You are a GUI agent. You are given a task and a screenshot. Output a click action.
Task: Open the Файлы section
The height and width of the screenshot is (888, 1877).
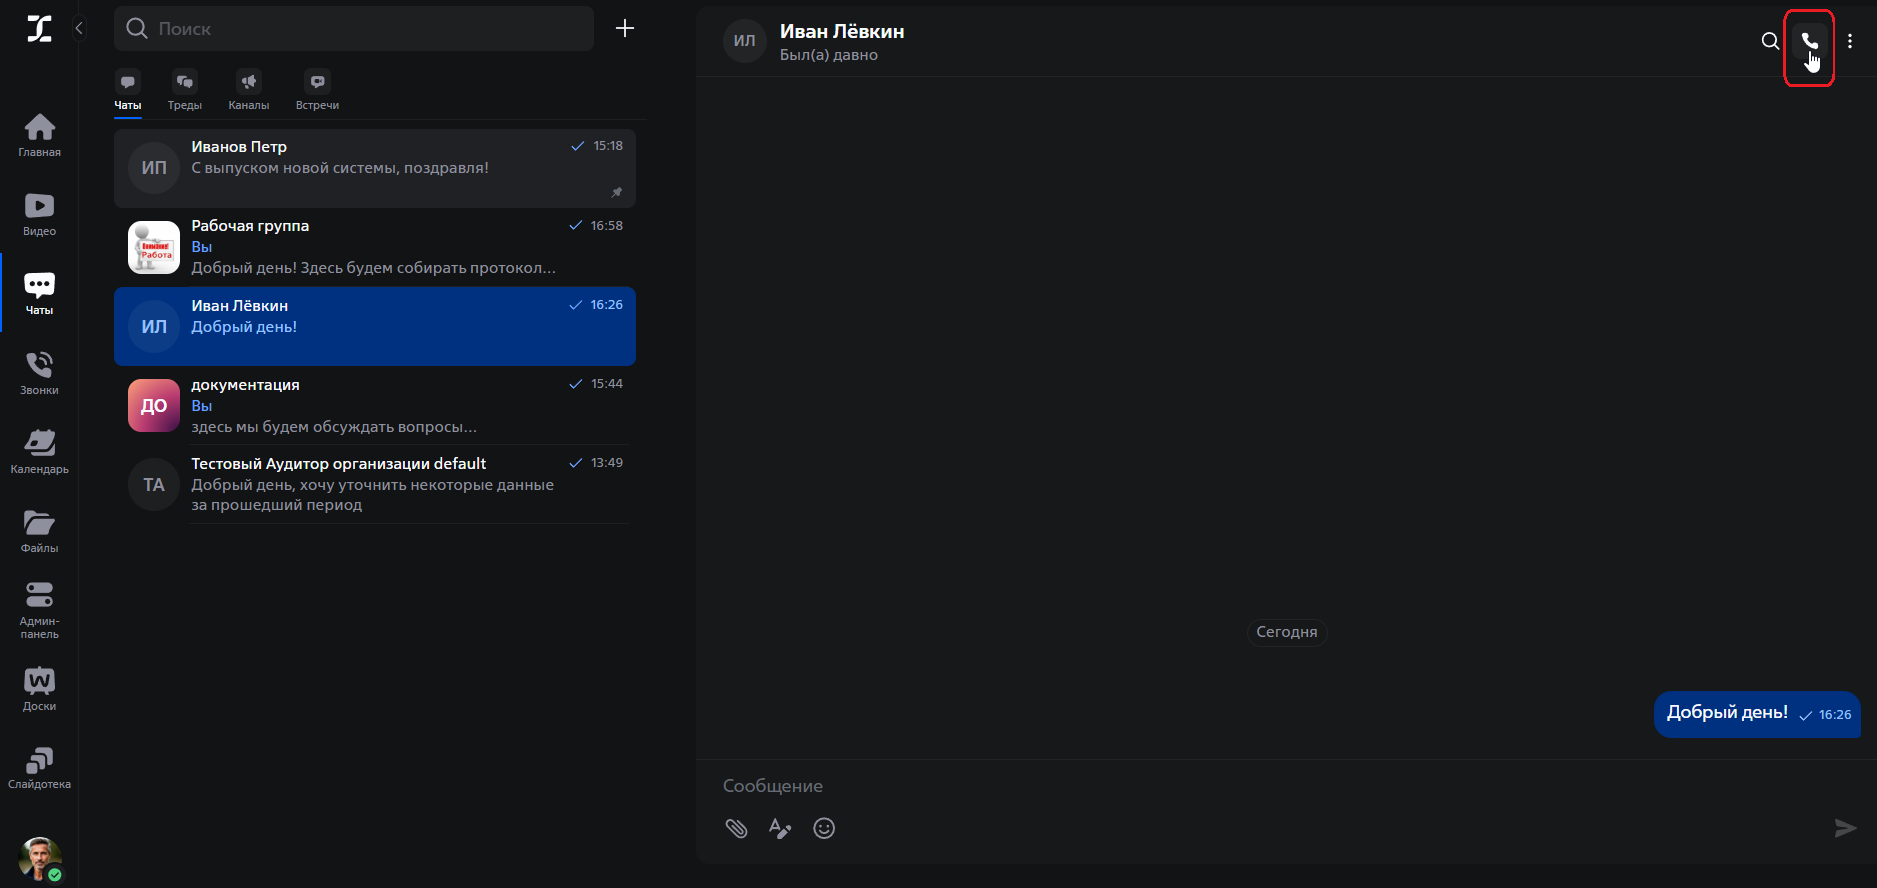pos(39,531)
